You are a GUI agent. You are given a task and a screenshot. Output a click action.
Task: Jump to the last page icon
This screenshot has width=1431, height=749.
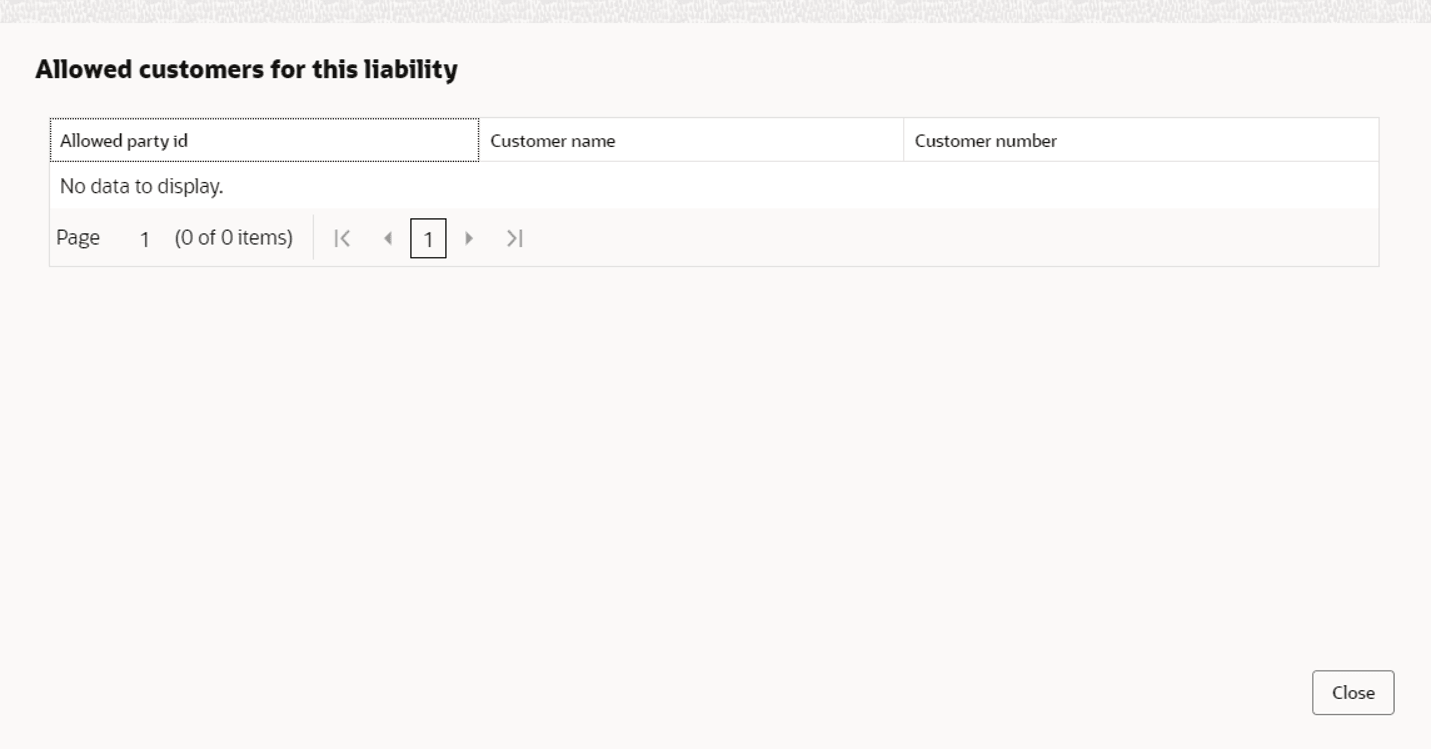pos(514,238)
